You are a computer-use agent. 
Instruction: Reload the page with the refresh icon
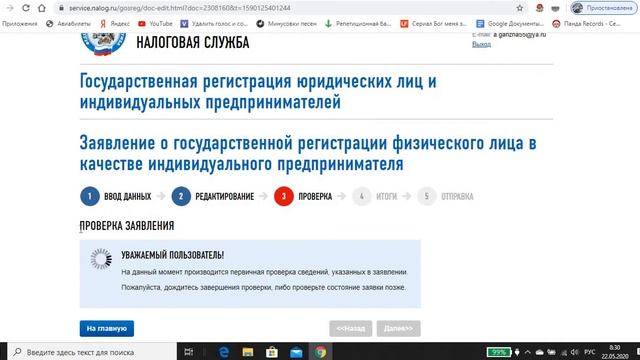pyautogui.click(x=26, y=8)
